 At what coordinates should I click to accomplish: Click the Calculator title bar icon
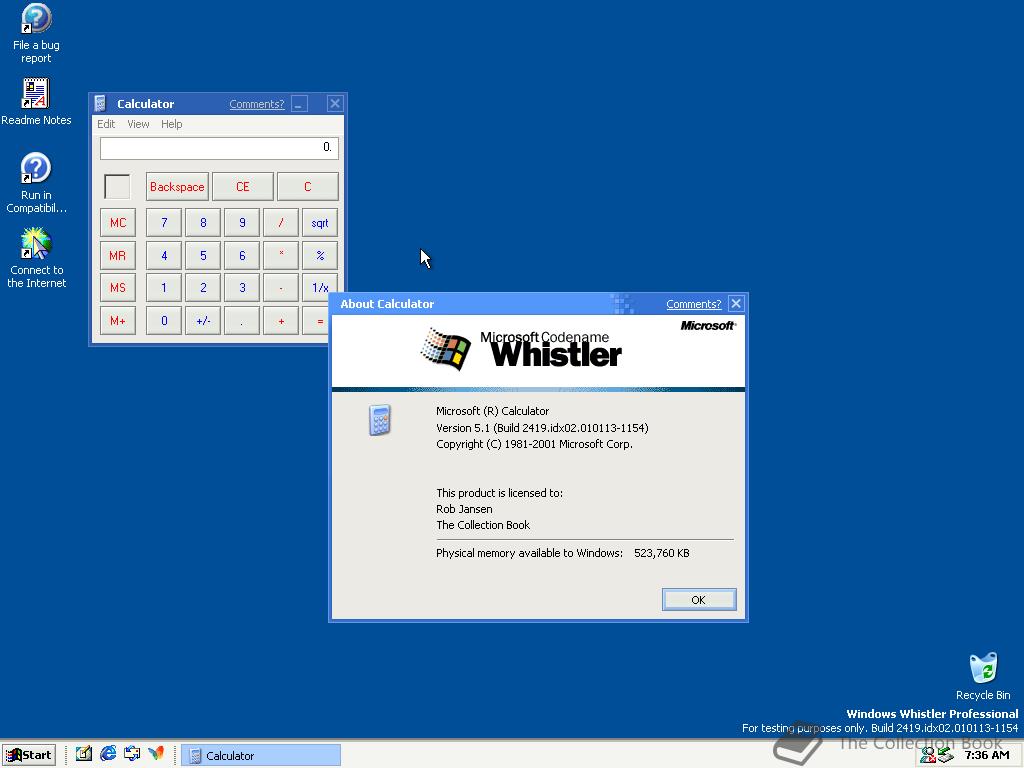(x=101, y=103)
